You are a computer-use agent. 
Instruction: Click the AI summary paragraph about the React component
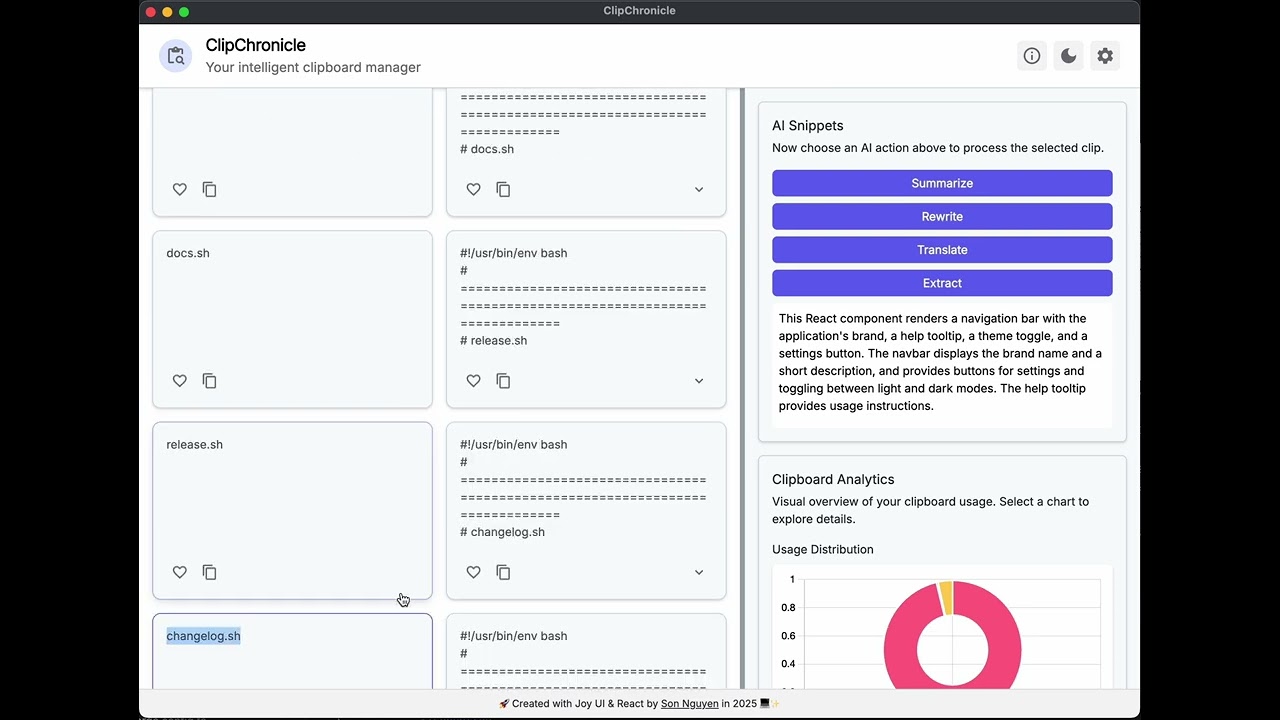(x=942, y=362)
